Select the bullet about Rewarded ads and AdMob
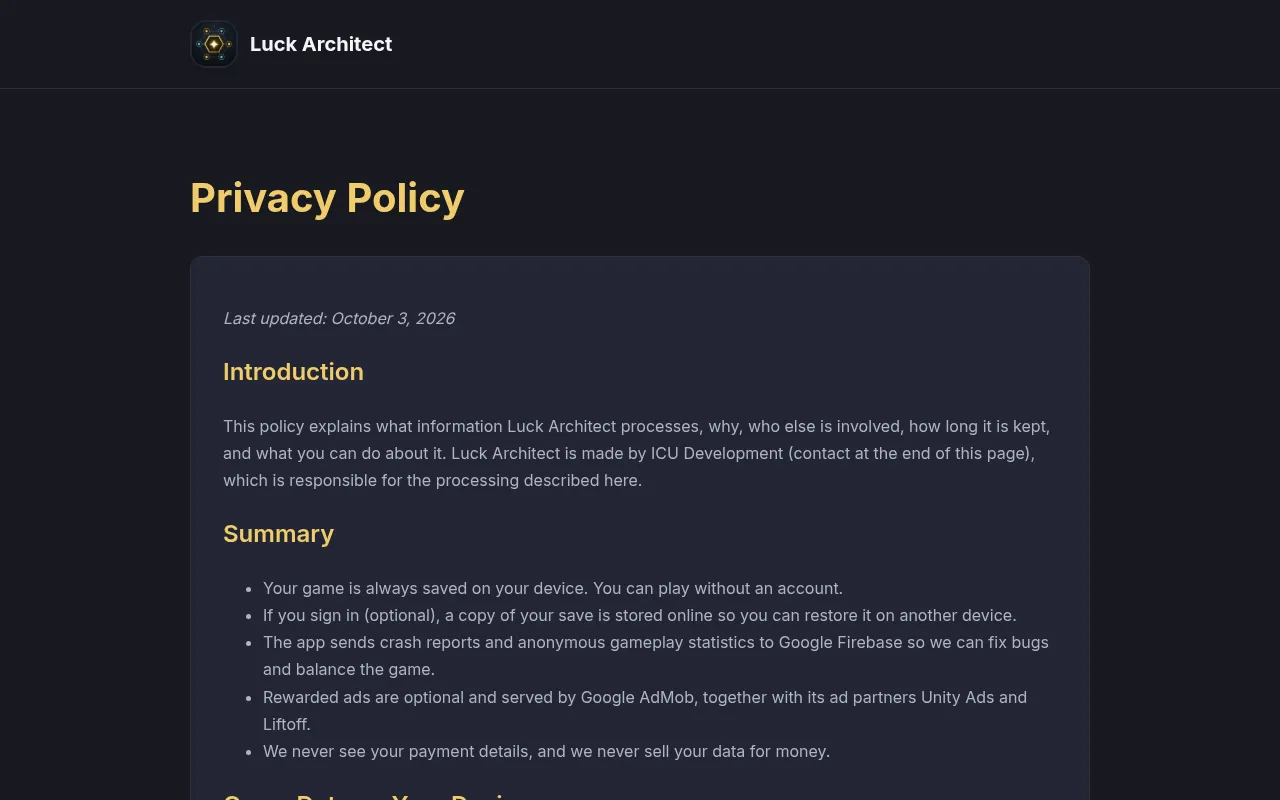Viewport: 1280px width, 800px height. (645, 710)
